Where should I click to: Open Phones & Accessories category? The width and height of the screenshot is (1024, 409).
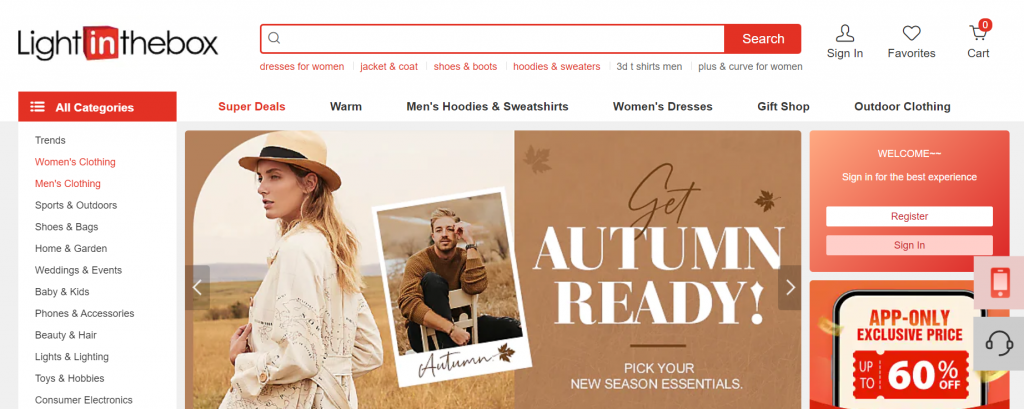(x=84, y=313)
